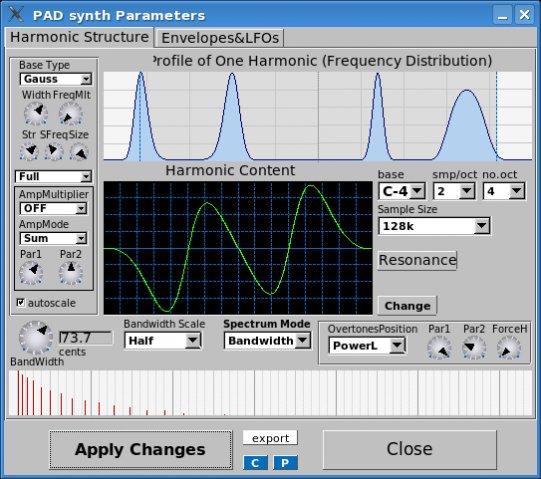541x479 pixels.
Task: Click the Width knob
Action: tap(36, 113)
